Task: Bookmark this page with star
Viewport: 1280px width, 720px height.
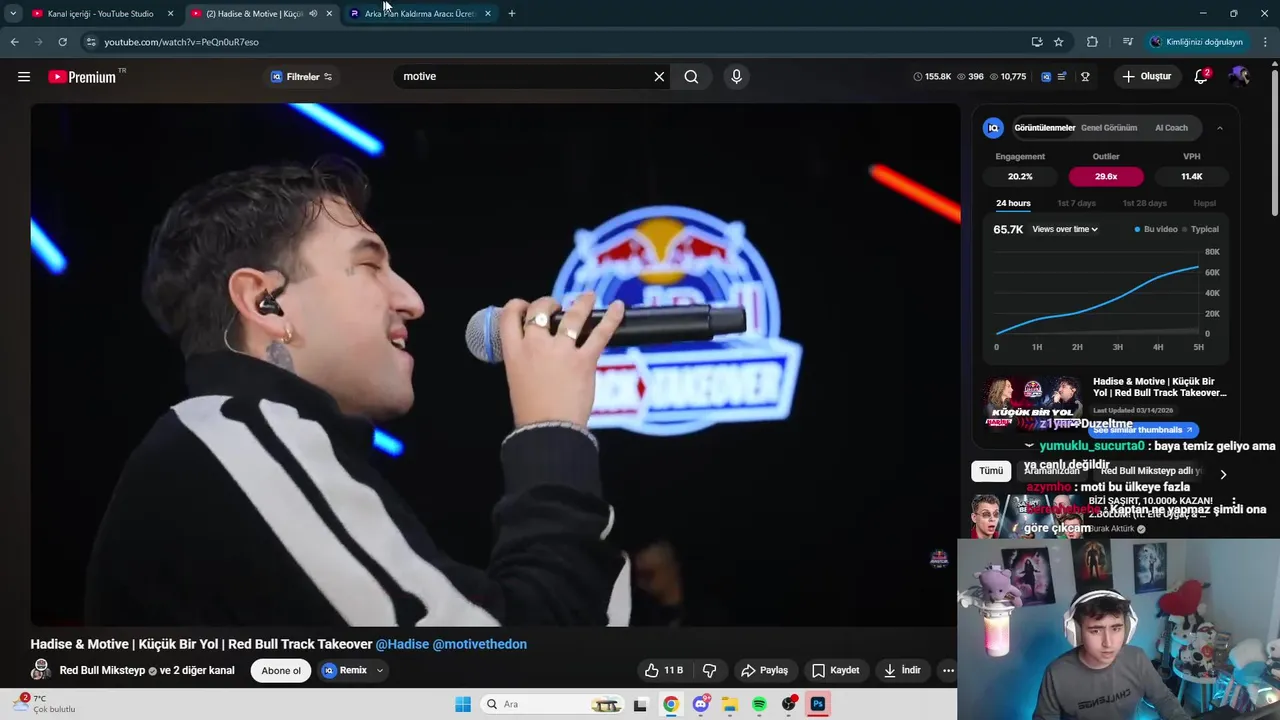Action: (x=1059, y=42)
